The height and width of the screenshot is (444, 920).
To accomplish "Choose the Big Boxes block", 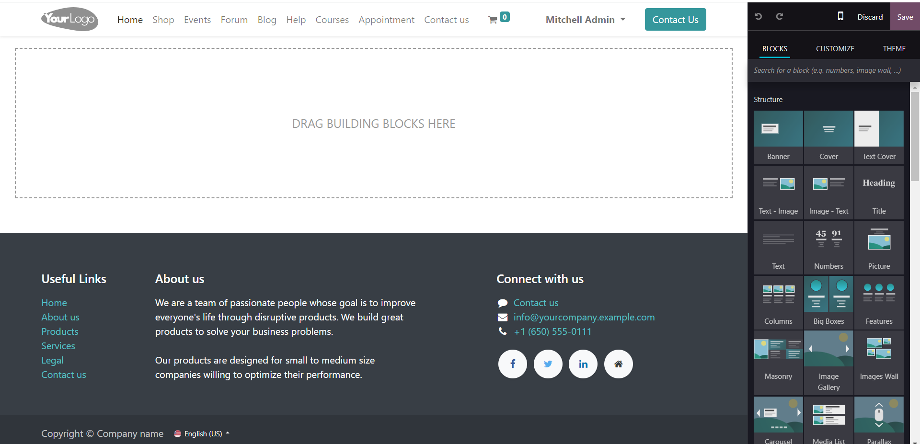I will click(828, 301).
